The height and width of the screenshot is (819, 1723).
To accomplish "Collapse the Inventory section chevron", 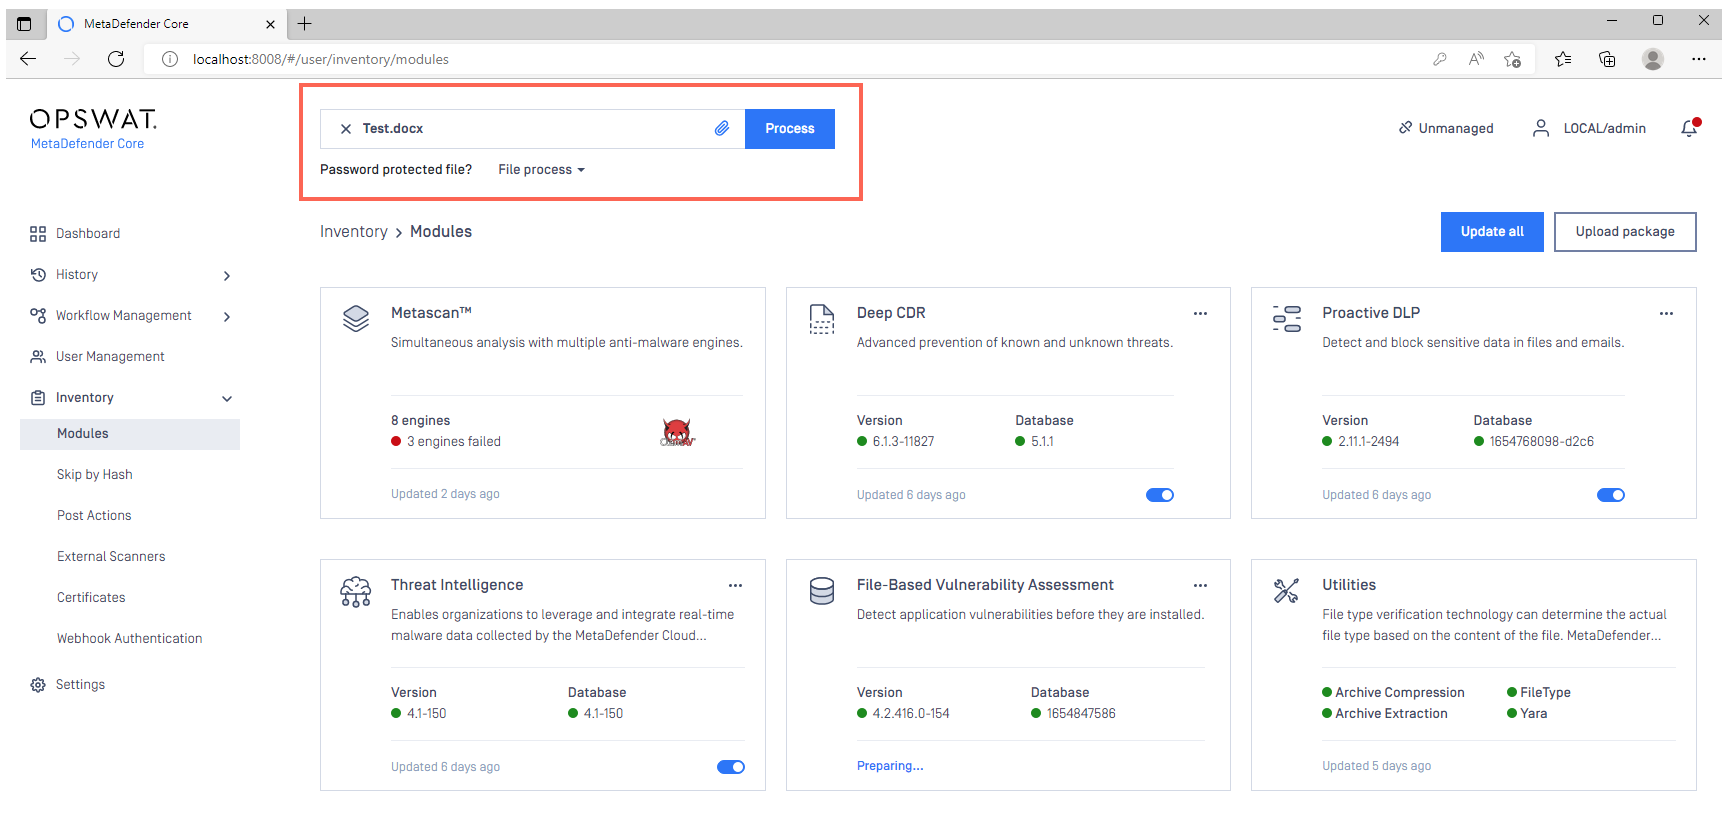I will point(227,399).
